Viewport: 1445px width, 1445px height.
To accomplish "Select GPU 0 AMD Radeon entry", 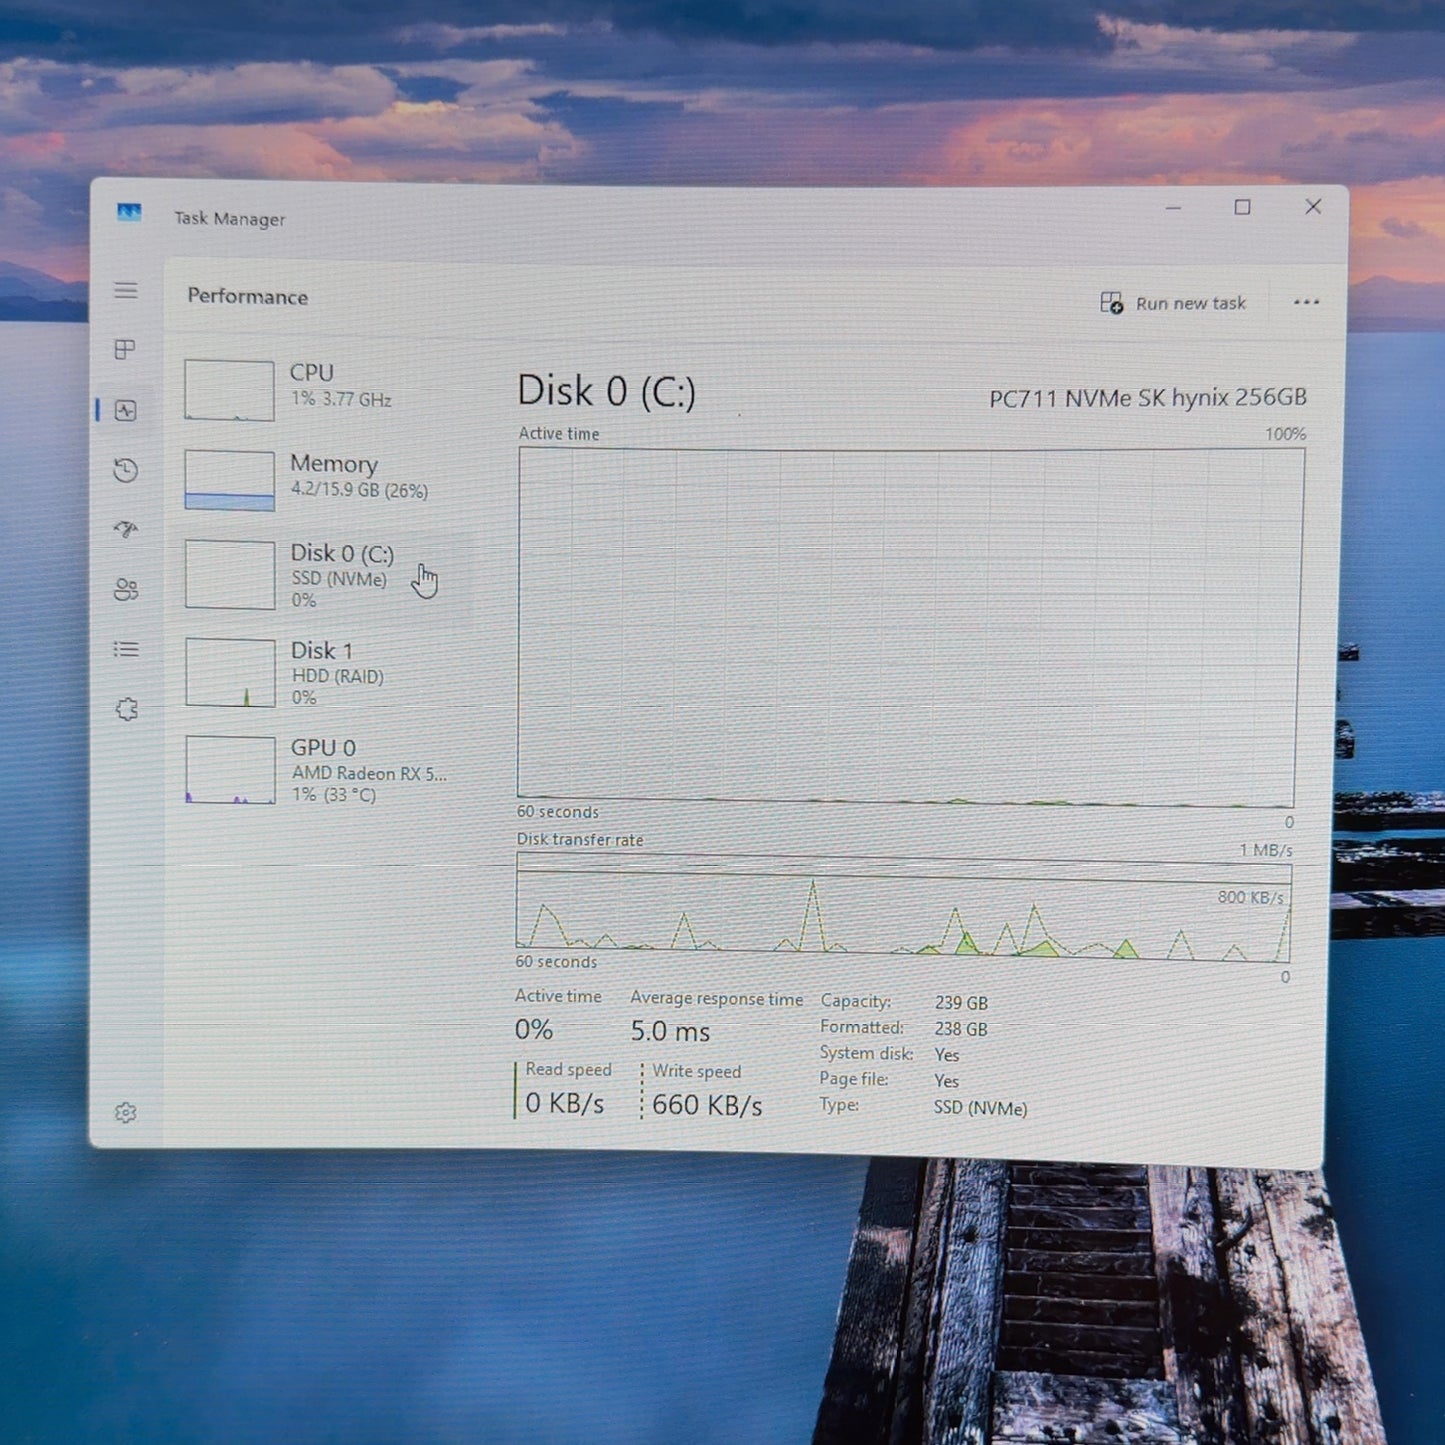I will click(318, 769).
